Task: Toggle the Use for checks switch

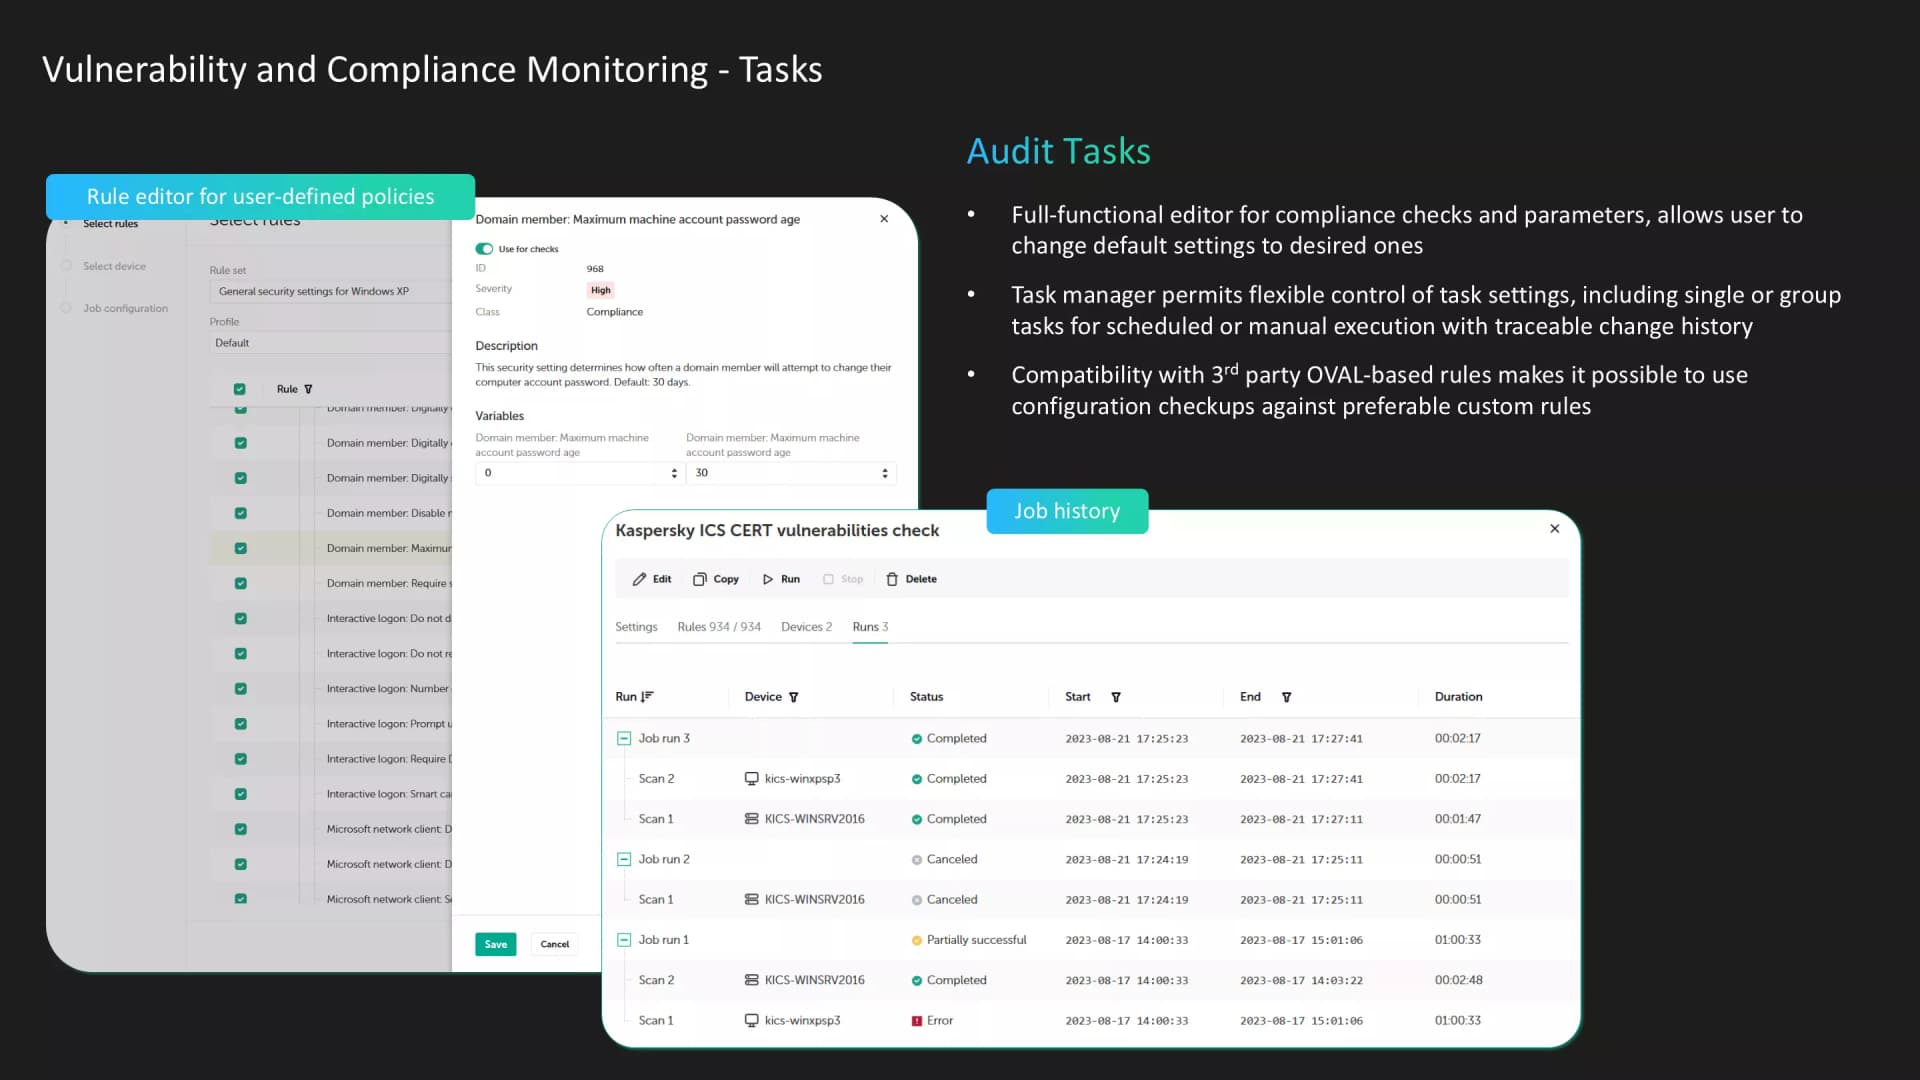Action: coord(484,249)
